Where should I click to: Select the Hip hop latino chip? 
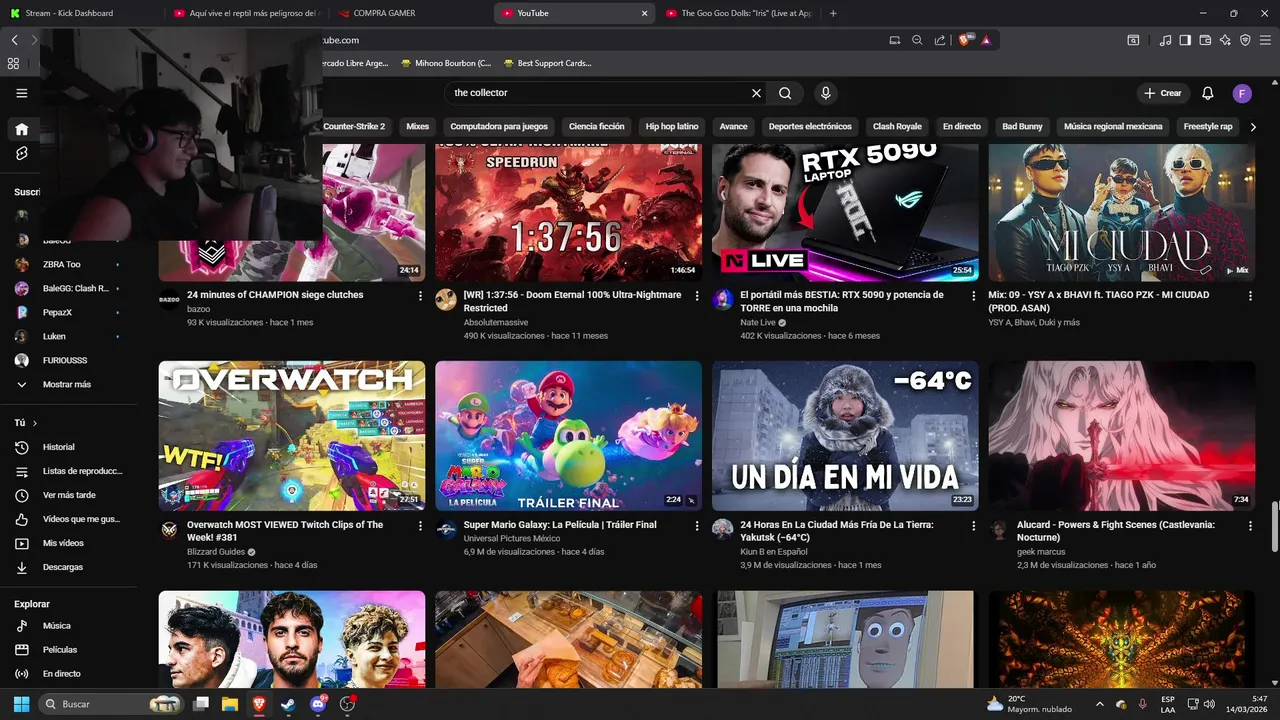tap(672, 127)
